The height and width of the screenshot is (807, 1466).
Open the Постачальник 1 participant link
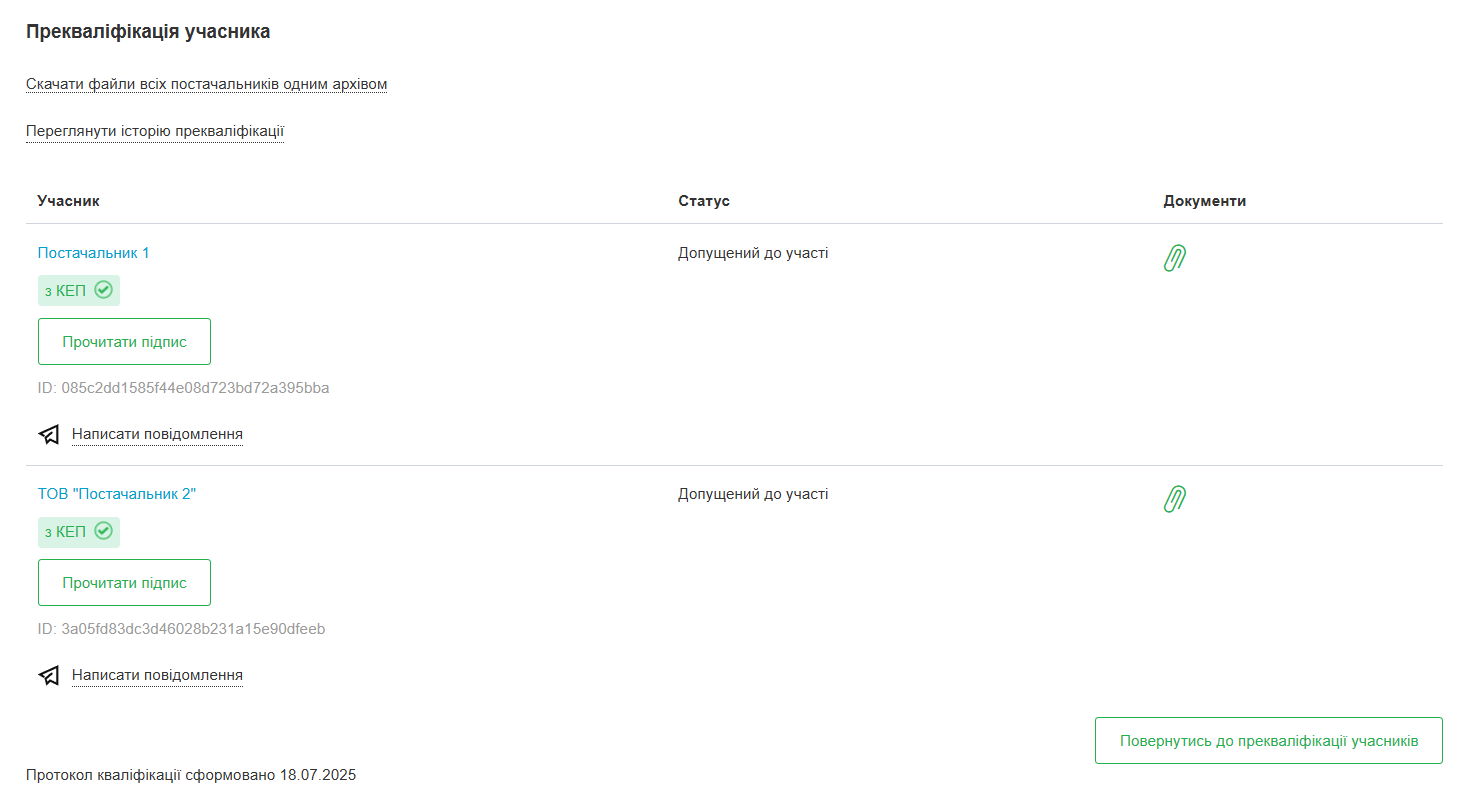pyautogui.click(x=94, y=253)
